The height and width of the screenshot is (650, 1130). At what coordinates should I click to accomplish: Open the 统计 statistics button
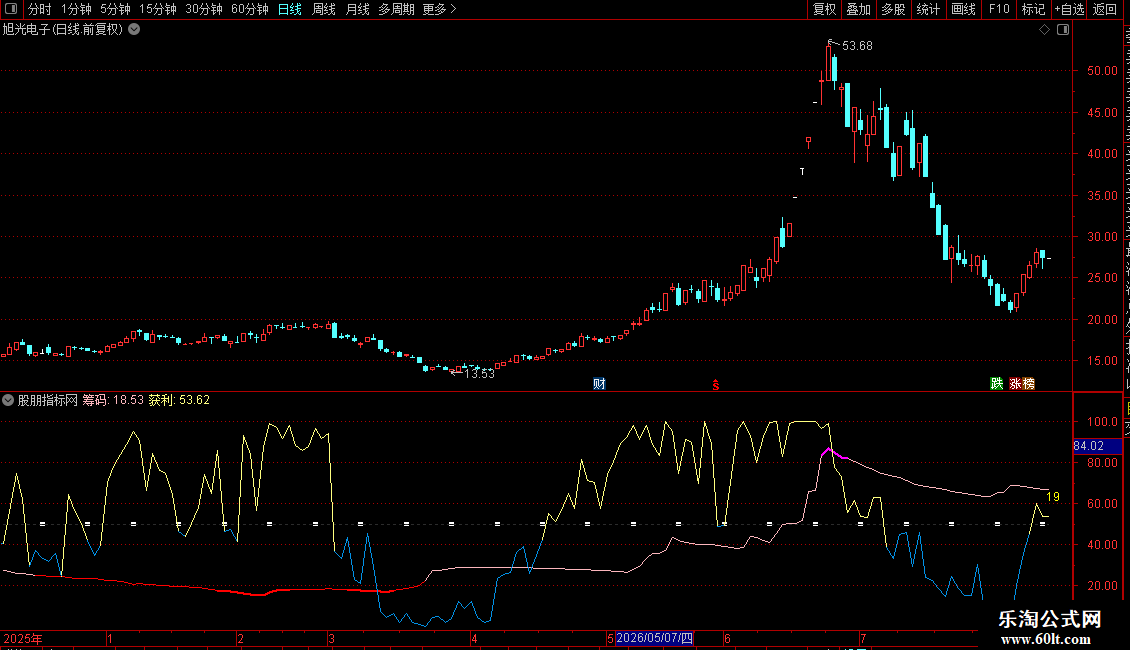coord(927,9)
